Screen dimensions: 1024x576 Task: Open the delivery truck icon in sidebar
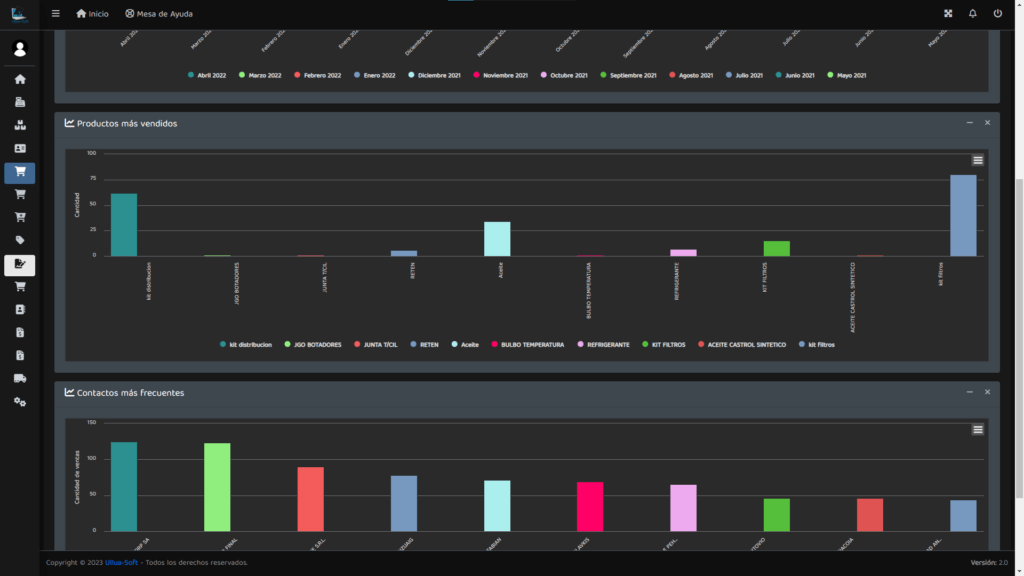click(20, 378)
